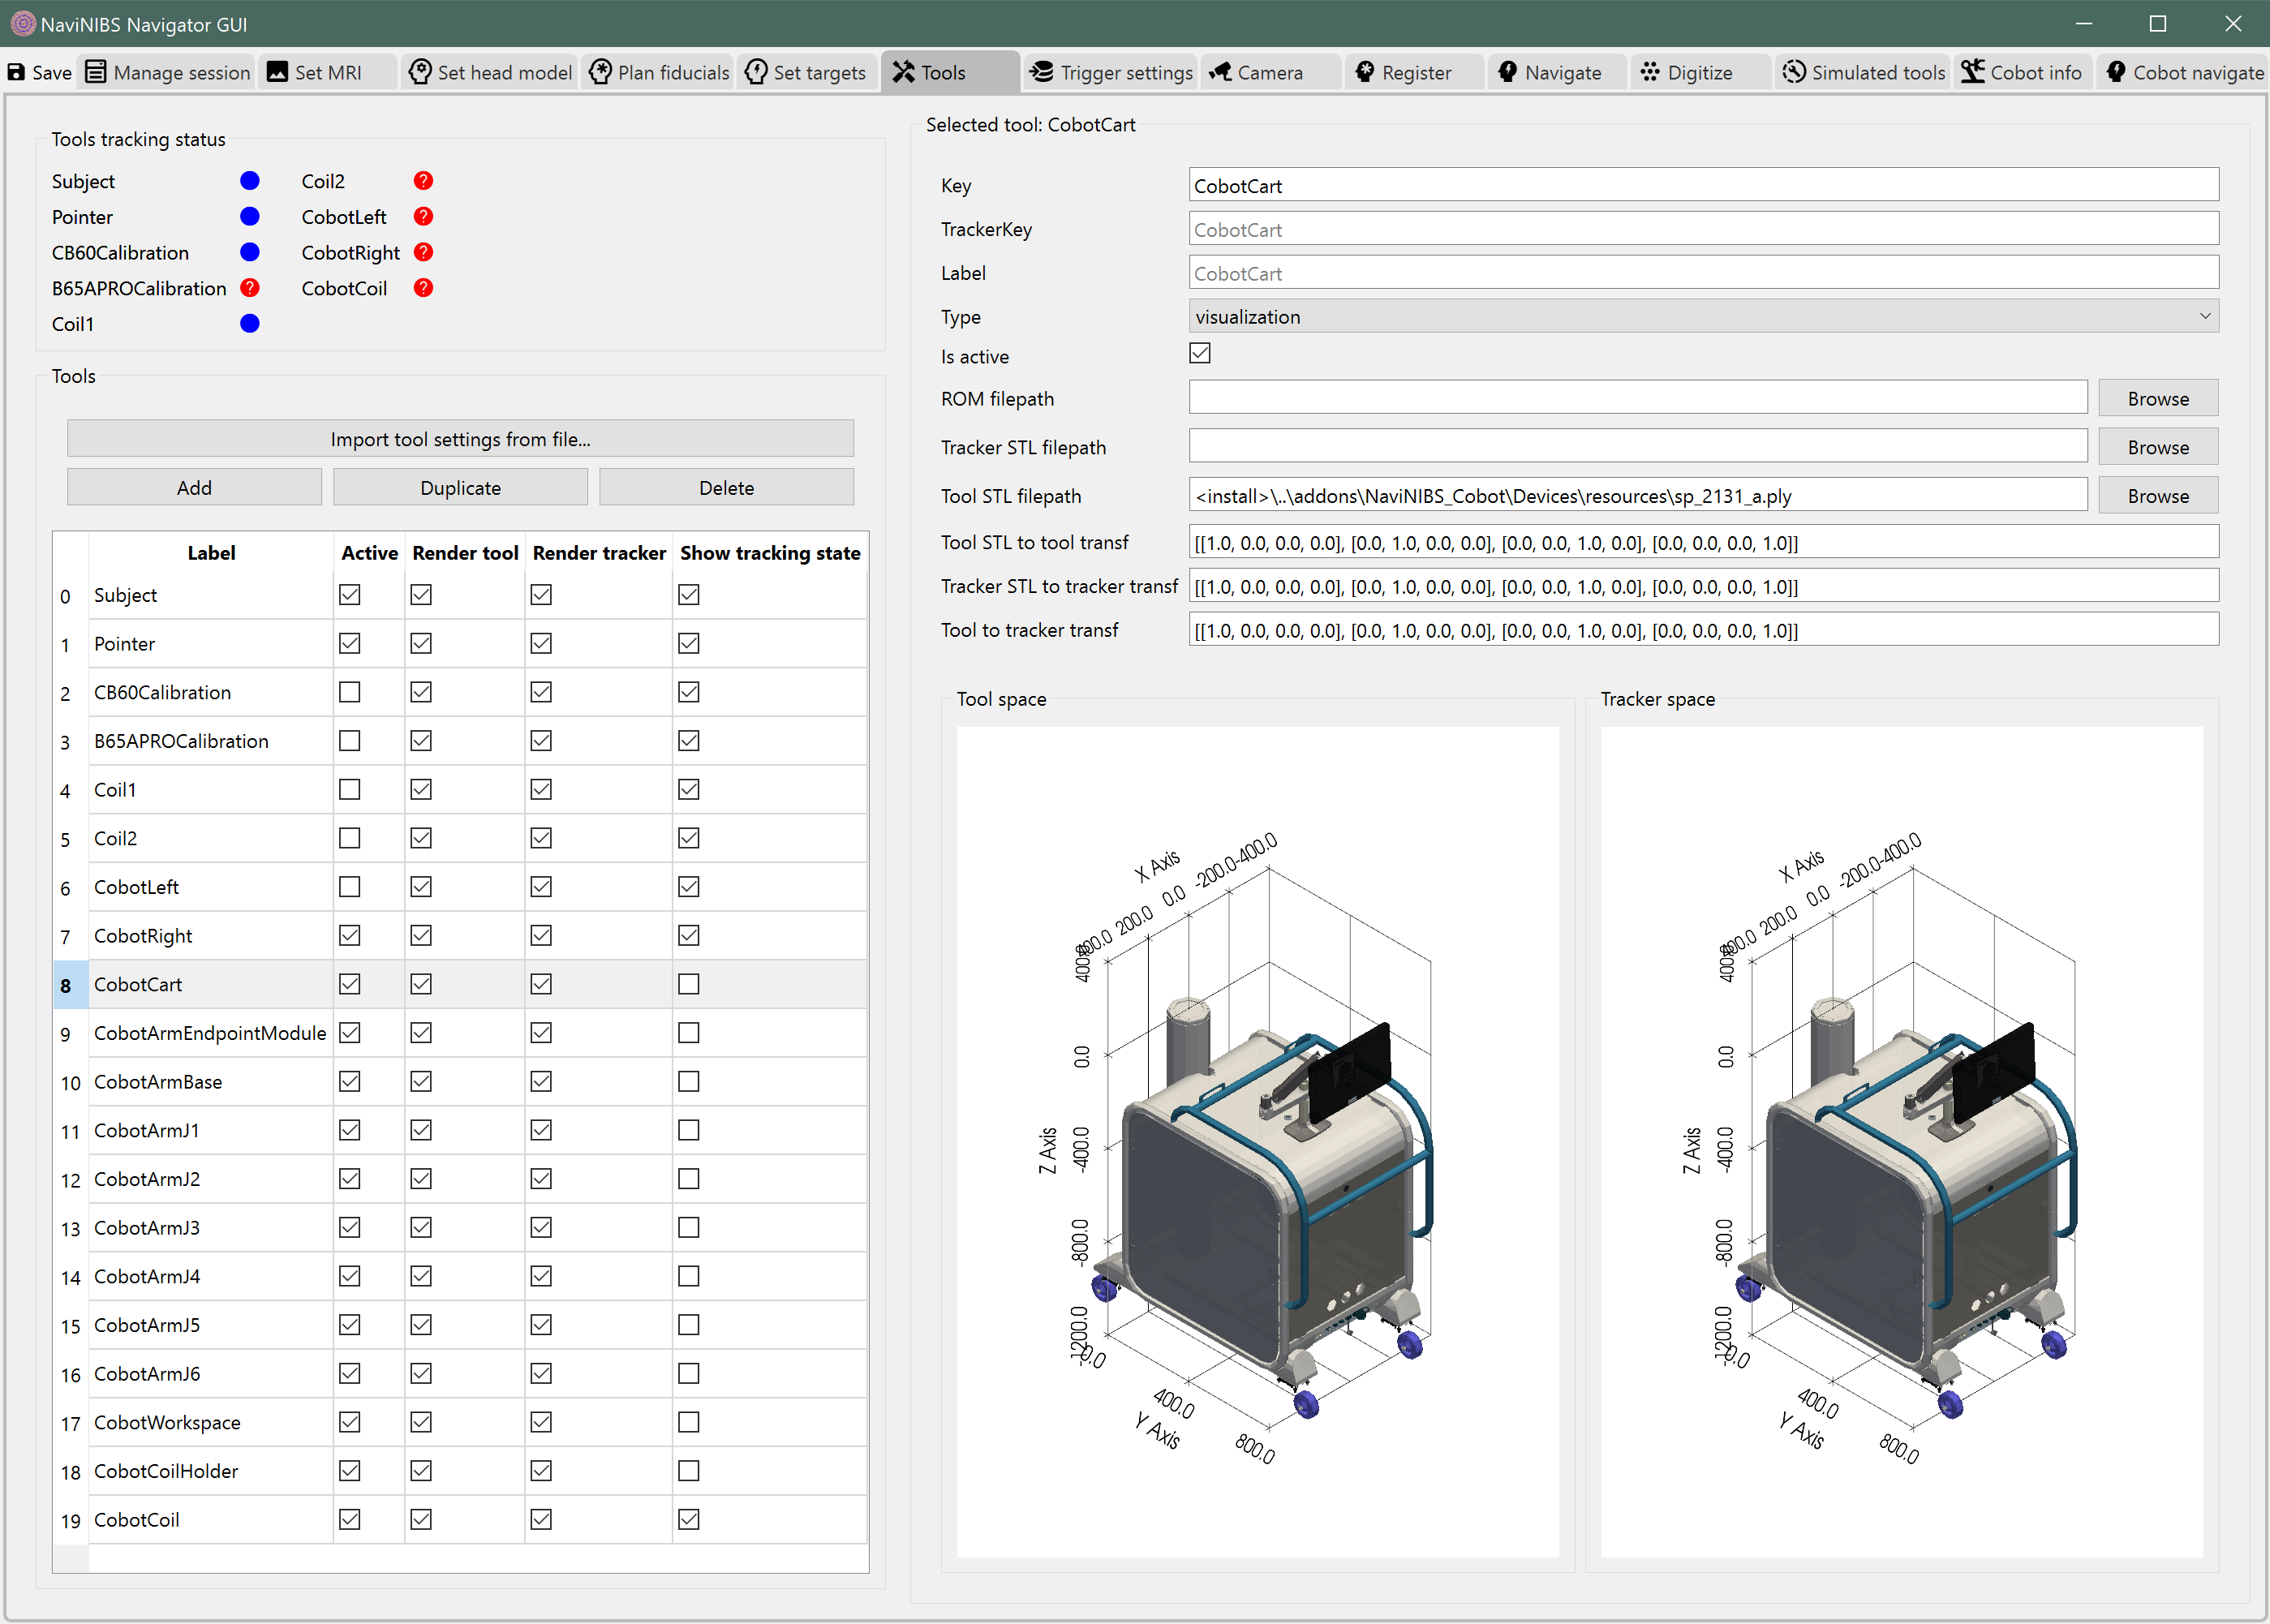Screen dimensions: 2270x1624
Task: Open the Manage session tab
Action: pyautogui.click(x=168, y=72)
